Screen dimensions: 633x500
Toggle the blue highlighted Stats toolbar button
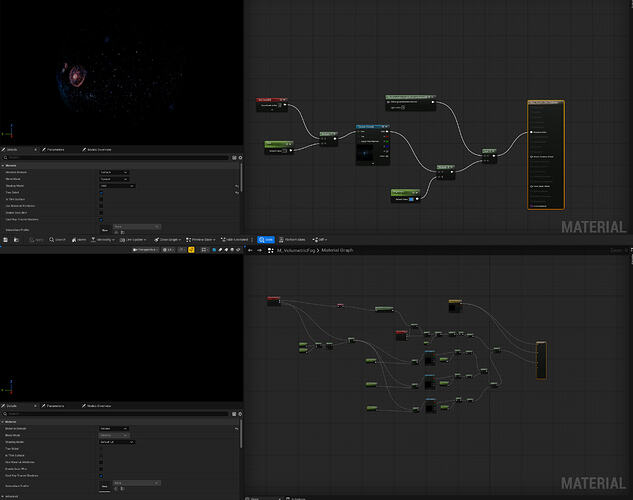point(266,239)
